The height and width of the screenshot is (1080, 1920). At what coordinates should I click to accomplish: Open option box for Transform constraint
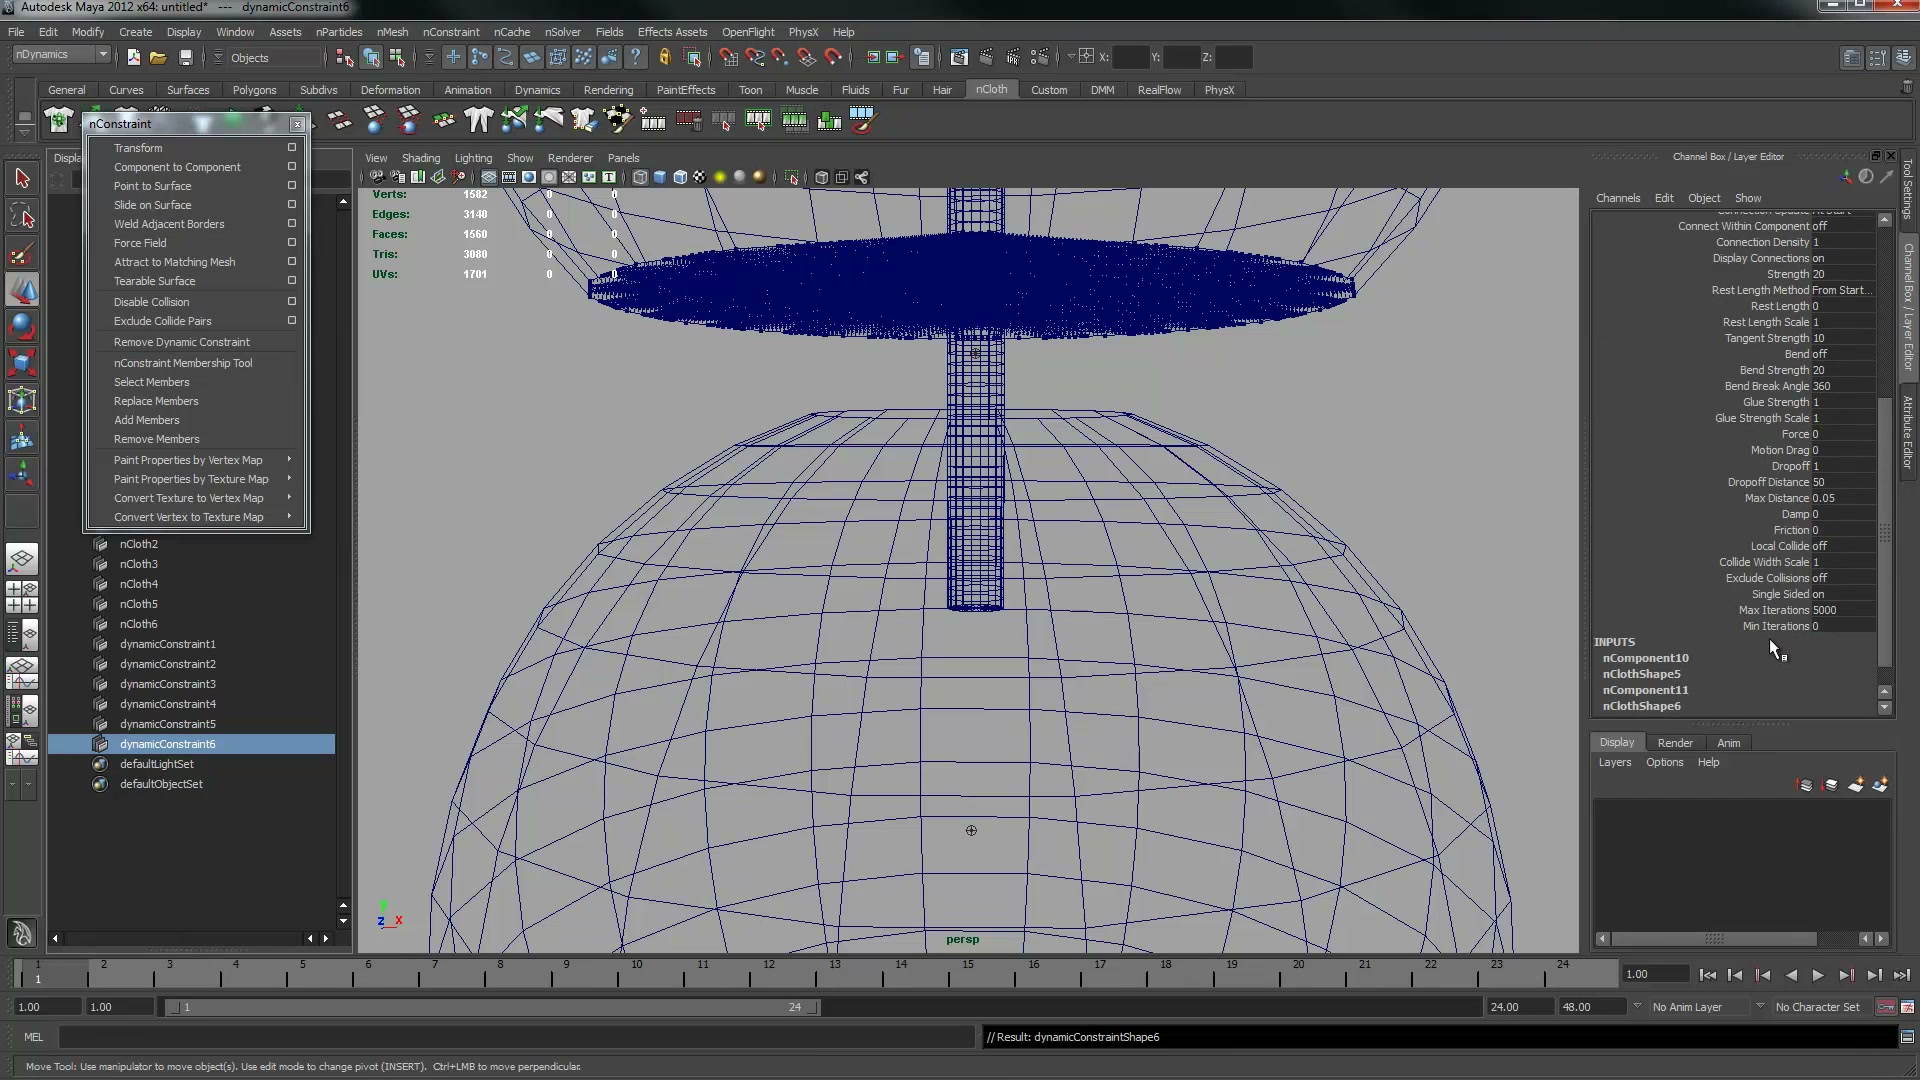coord(292,147)
